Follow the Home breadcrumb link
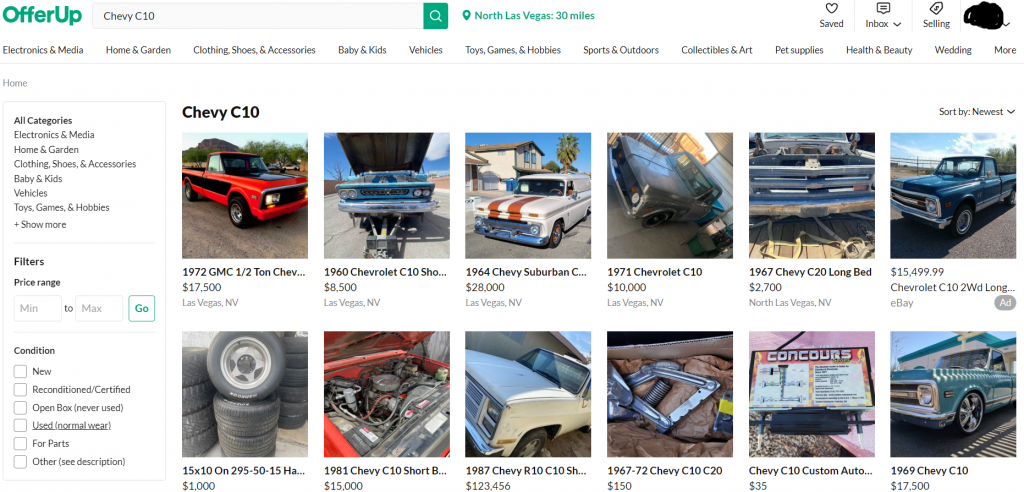This screenshot has height=492, width=1024. point(15,83)
